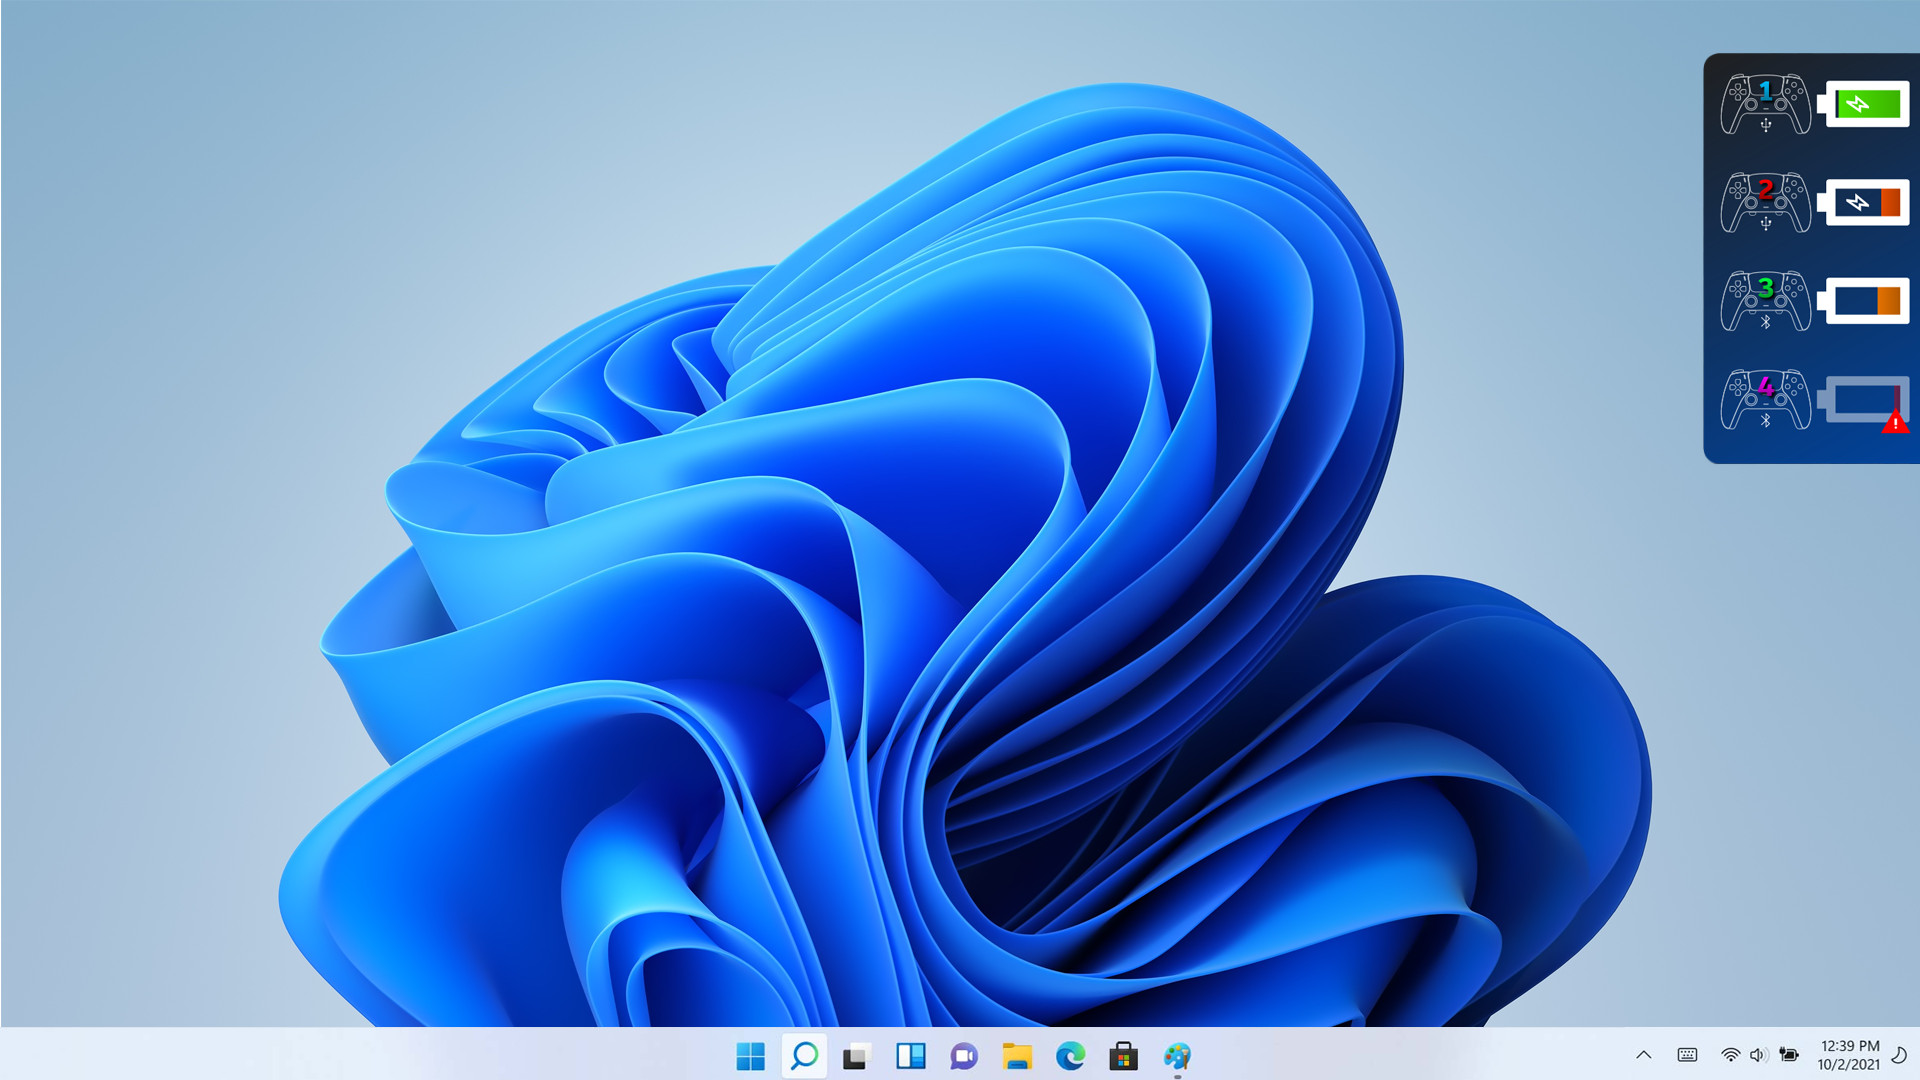Click controller 3's orange battery indicator
This screenshot has width=1920, height=1080.
[1864, 301]
